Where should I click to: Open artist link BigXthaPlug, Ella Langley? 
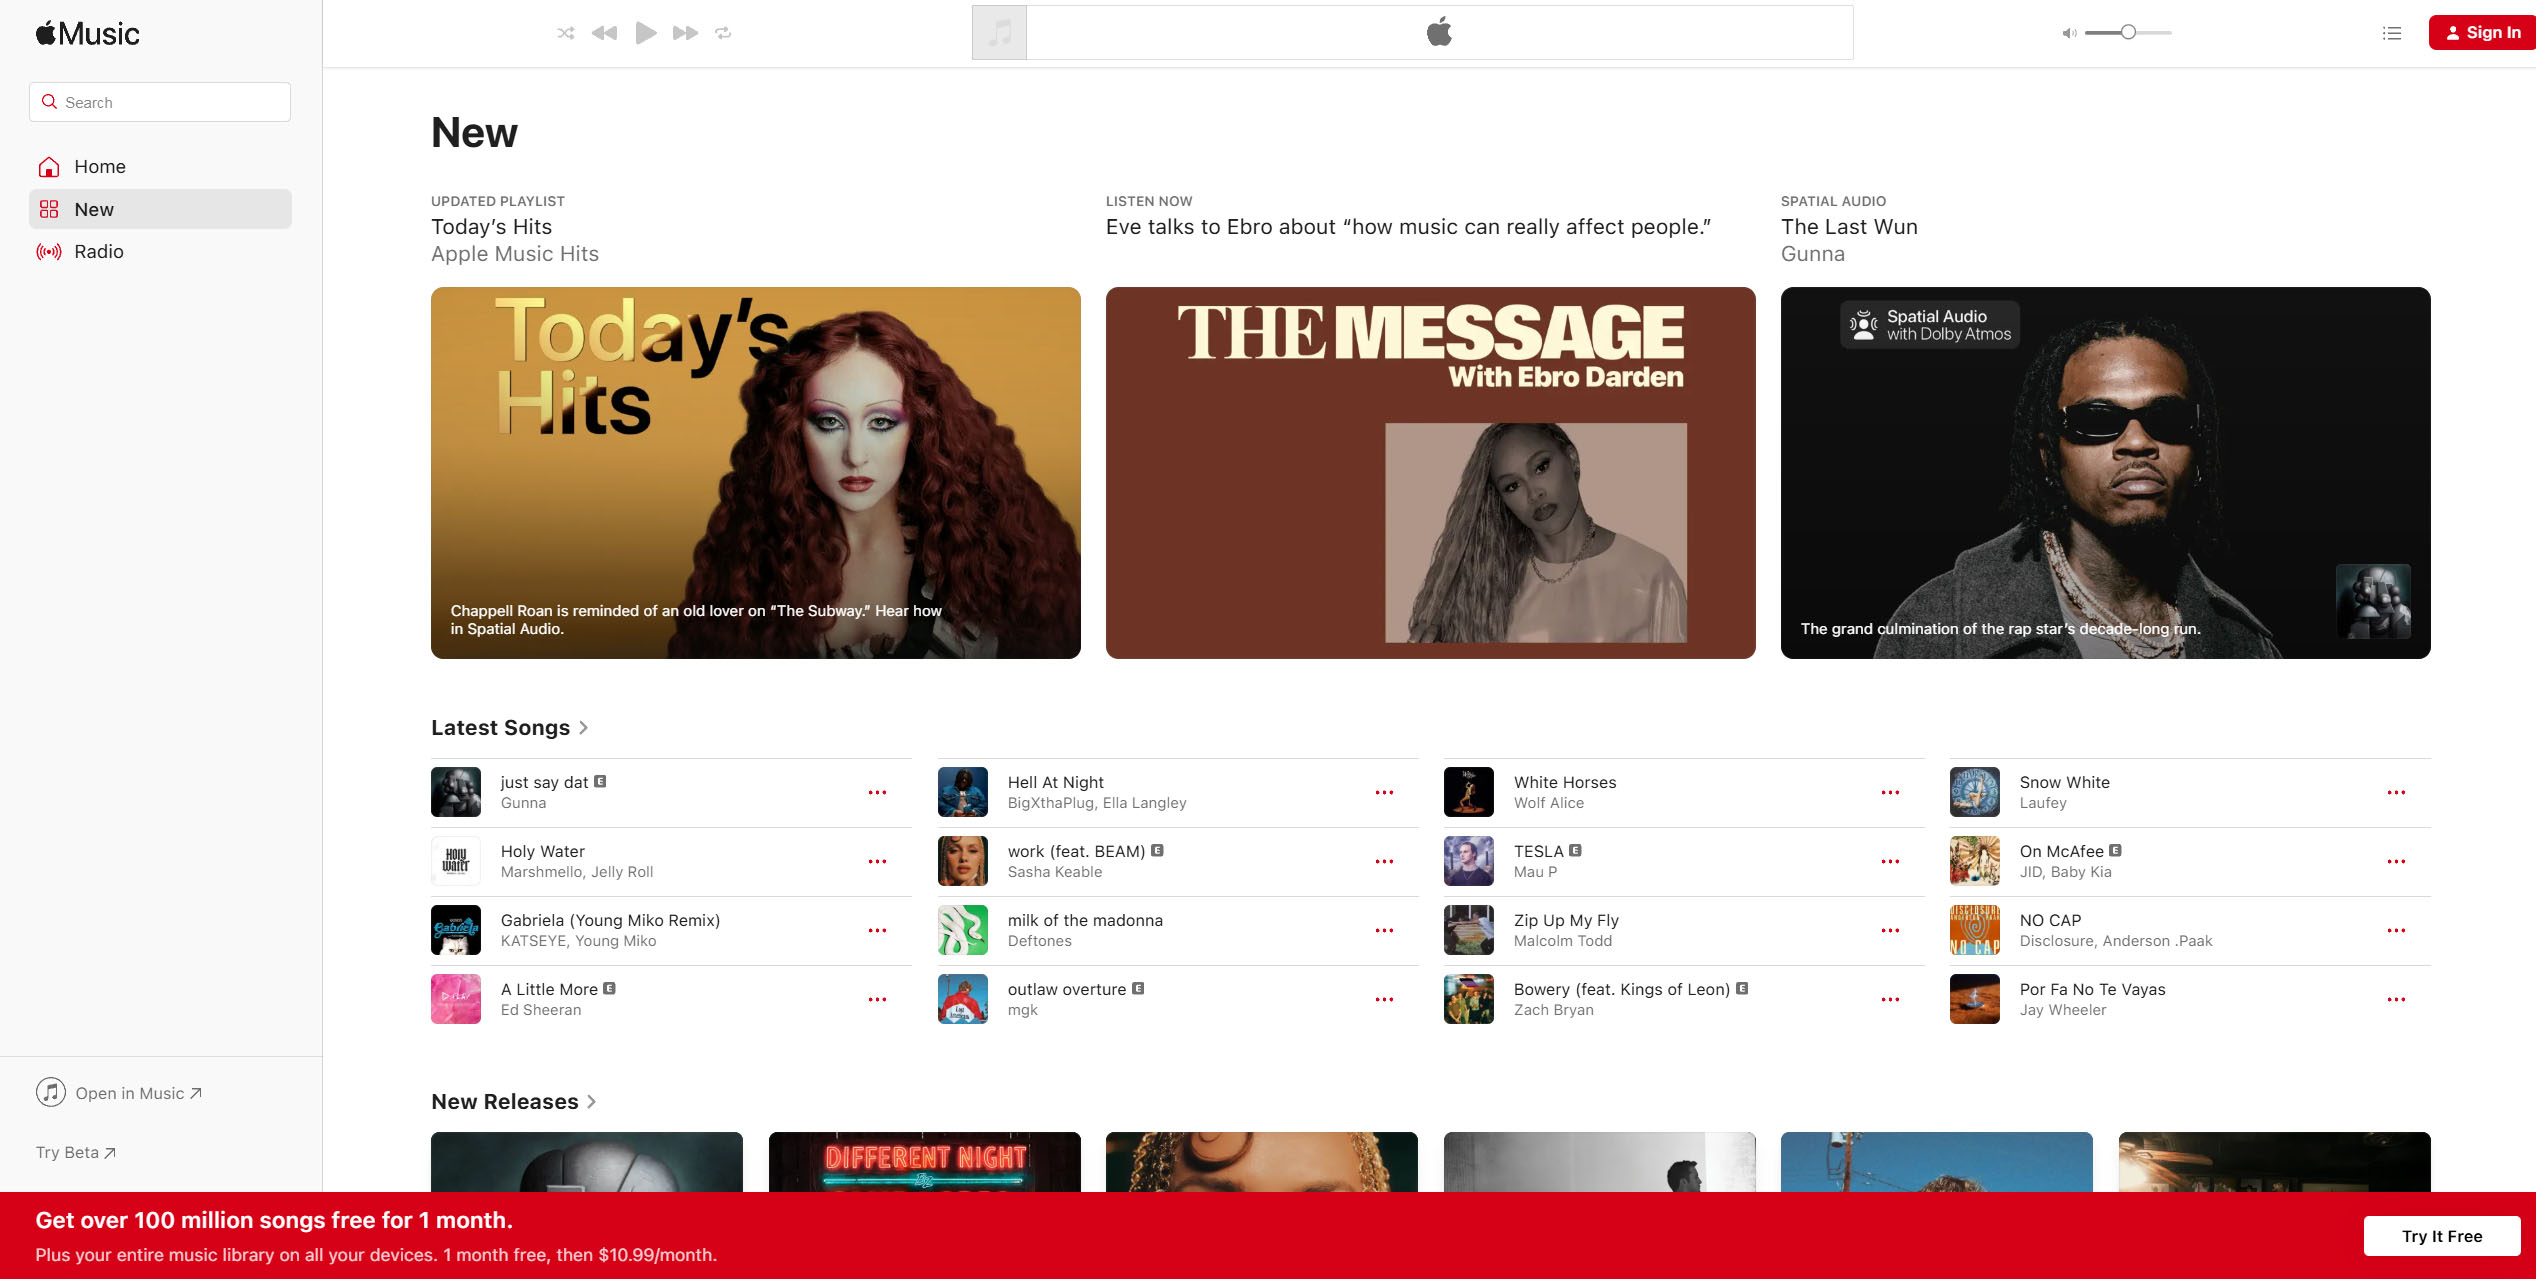coord(1097,803)
